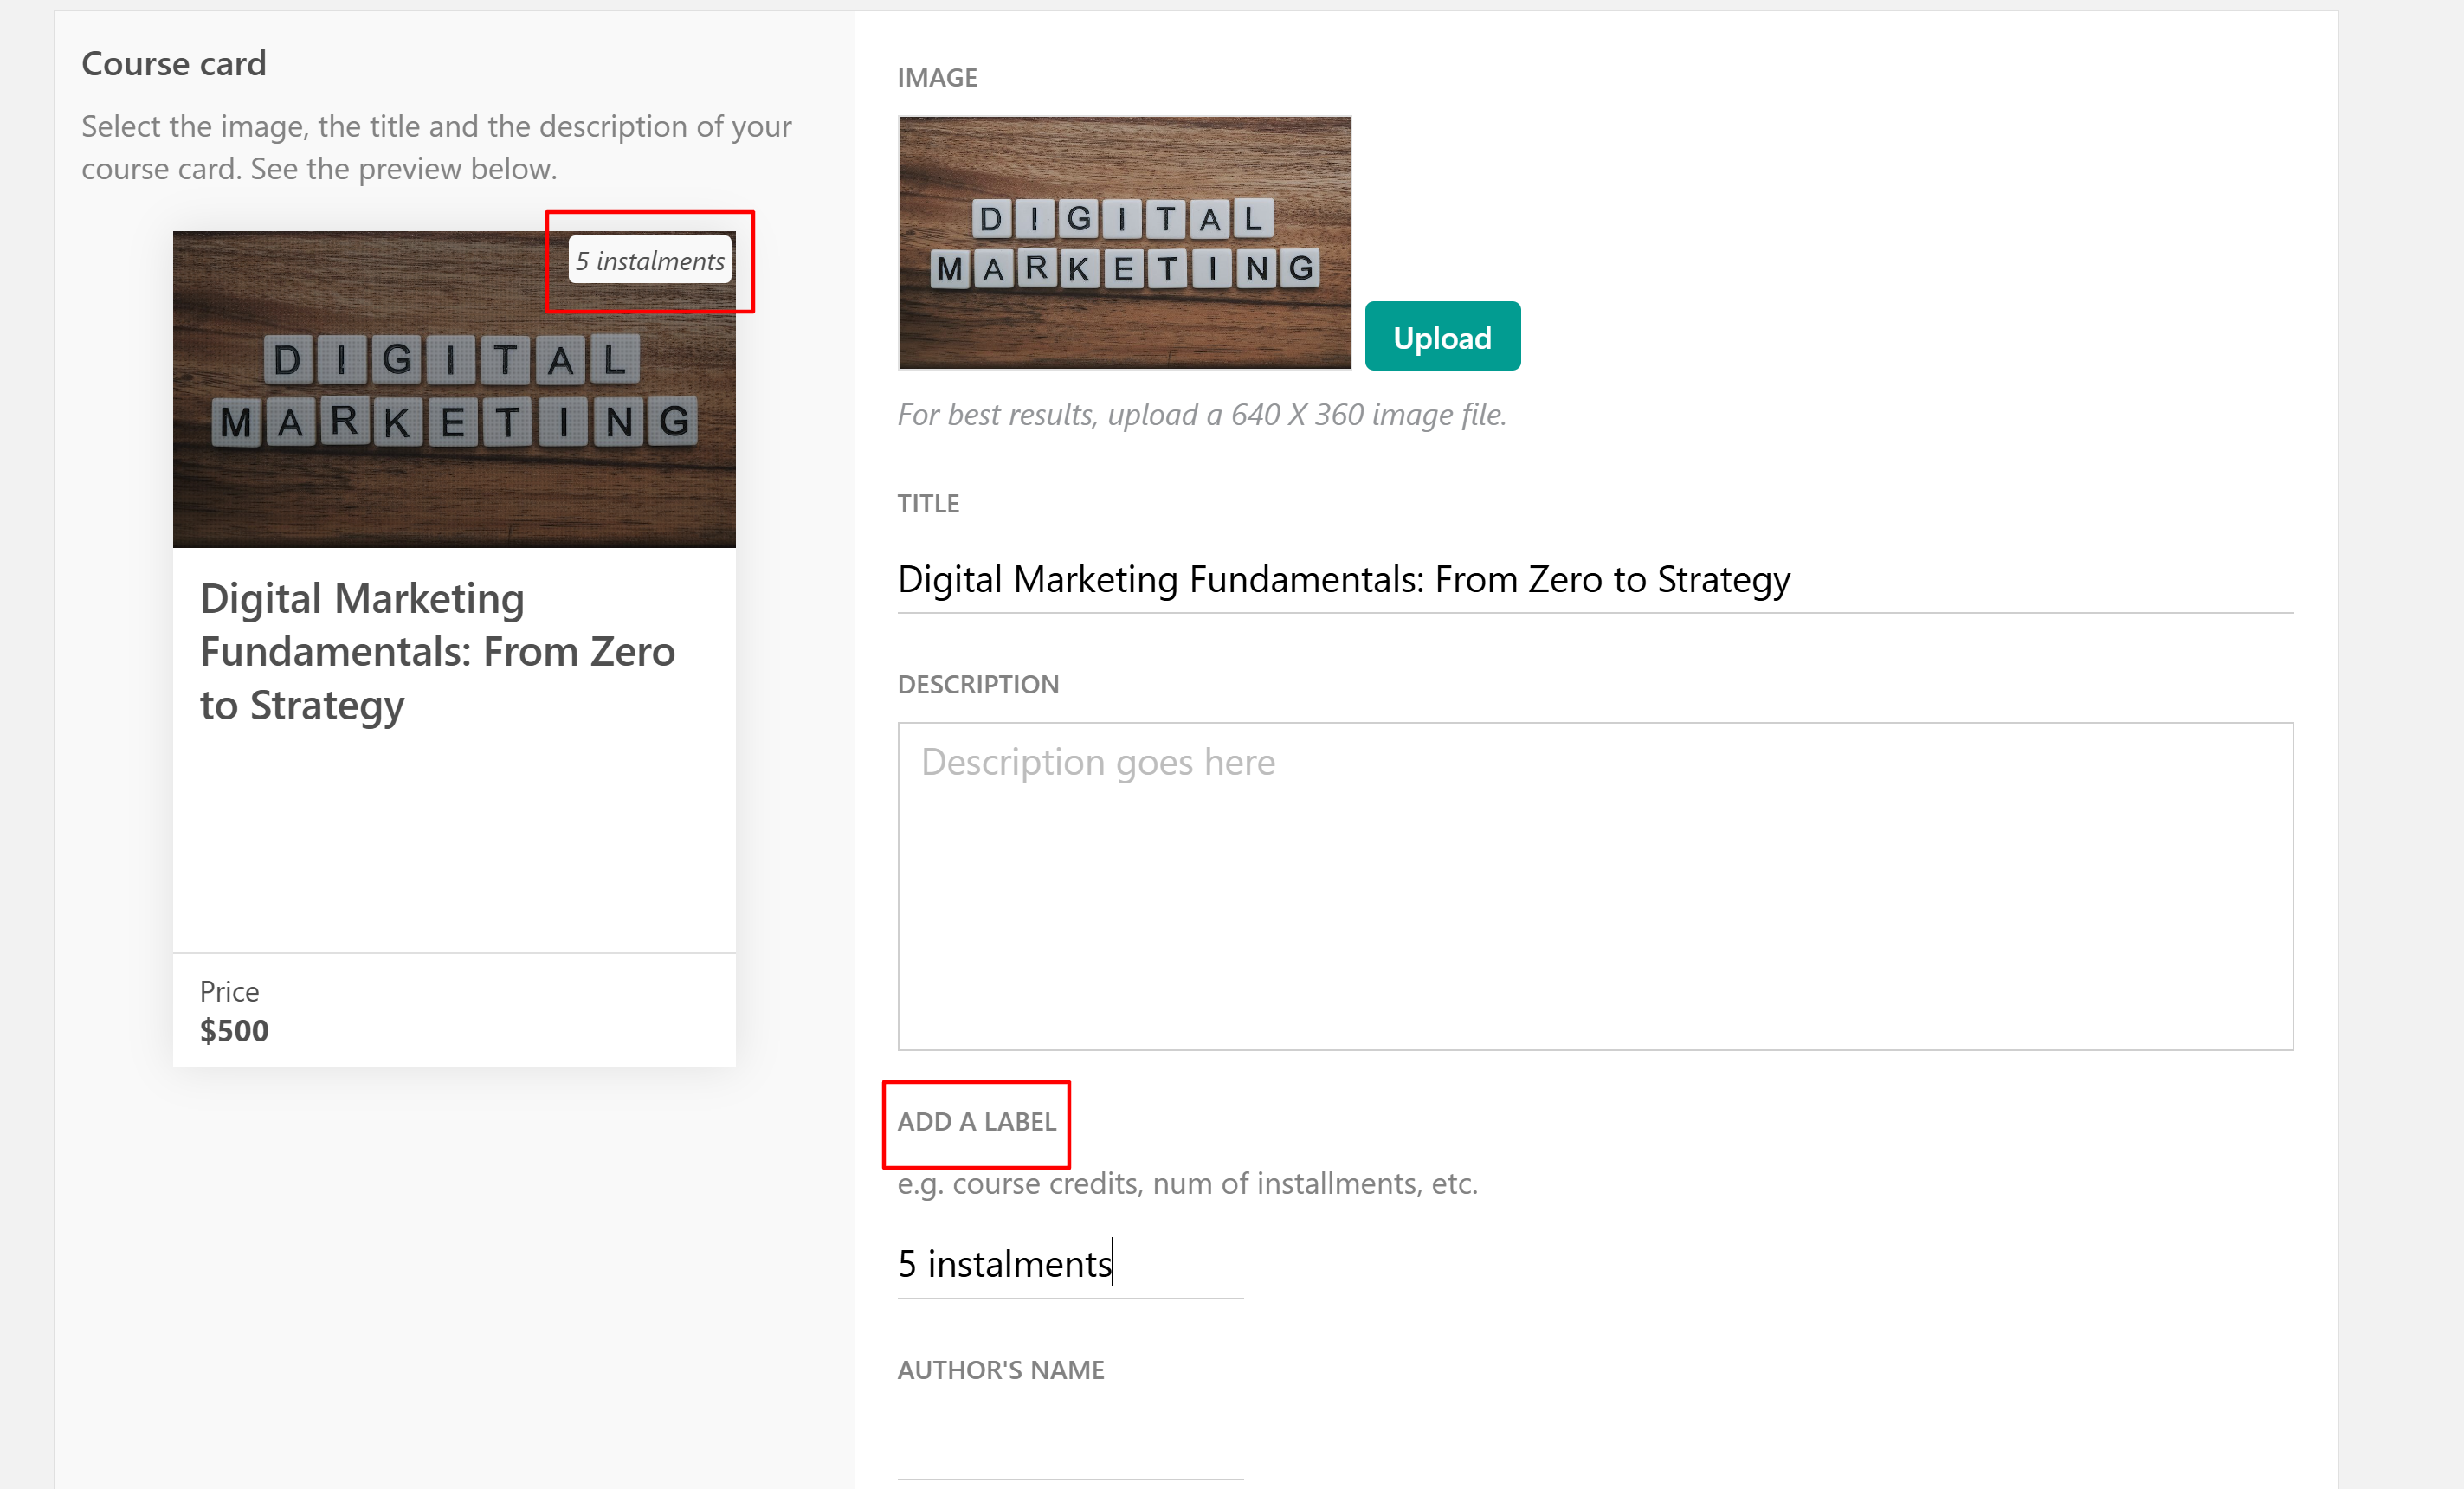This screenshot has width=2464, height=1489.
Task: Click the TITLE field label
Action: [928, 504]
